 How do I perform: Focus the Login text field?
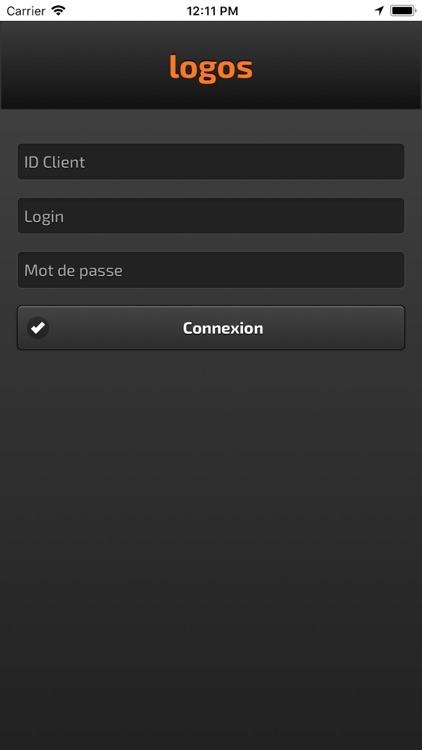click(x=211, y=216)
